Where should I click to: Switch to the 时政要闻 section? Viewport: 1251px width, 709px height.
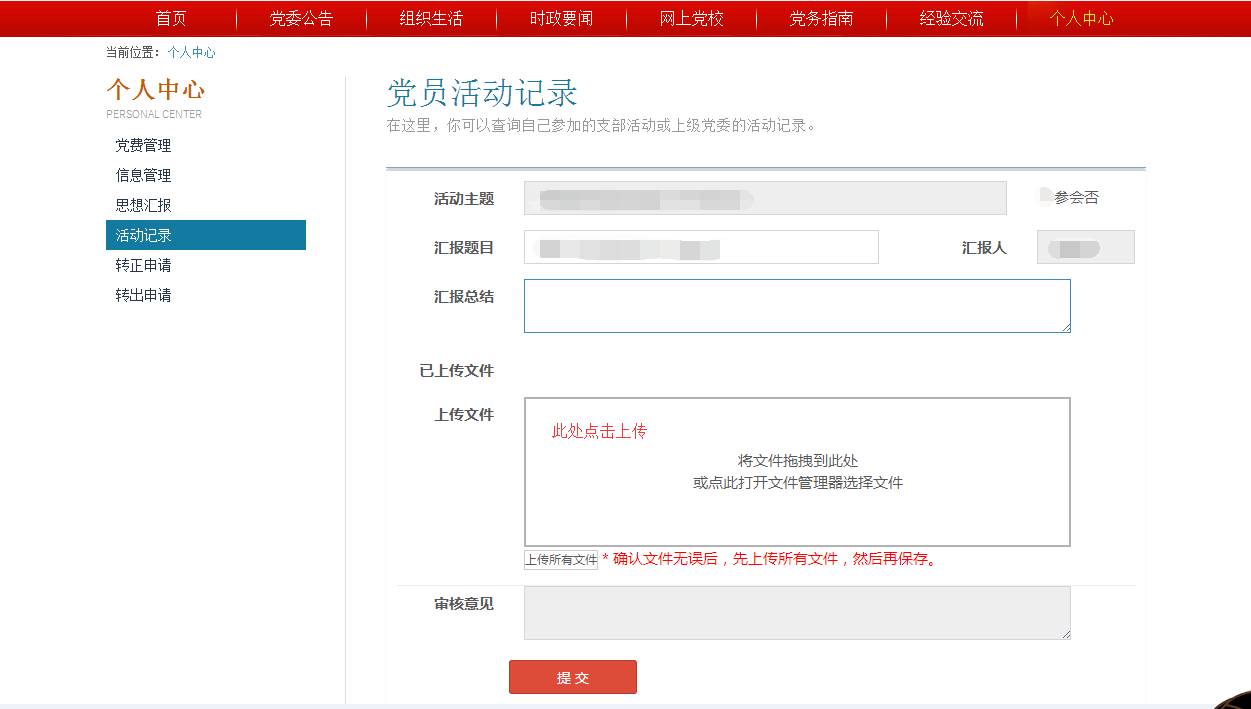[561, 18]
